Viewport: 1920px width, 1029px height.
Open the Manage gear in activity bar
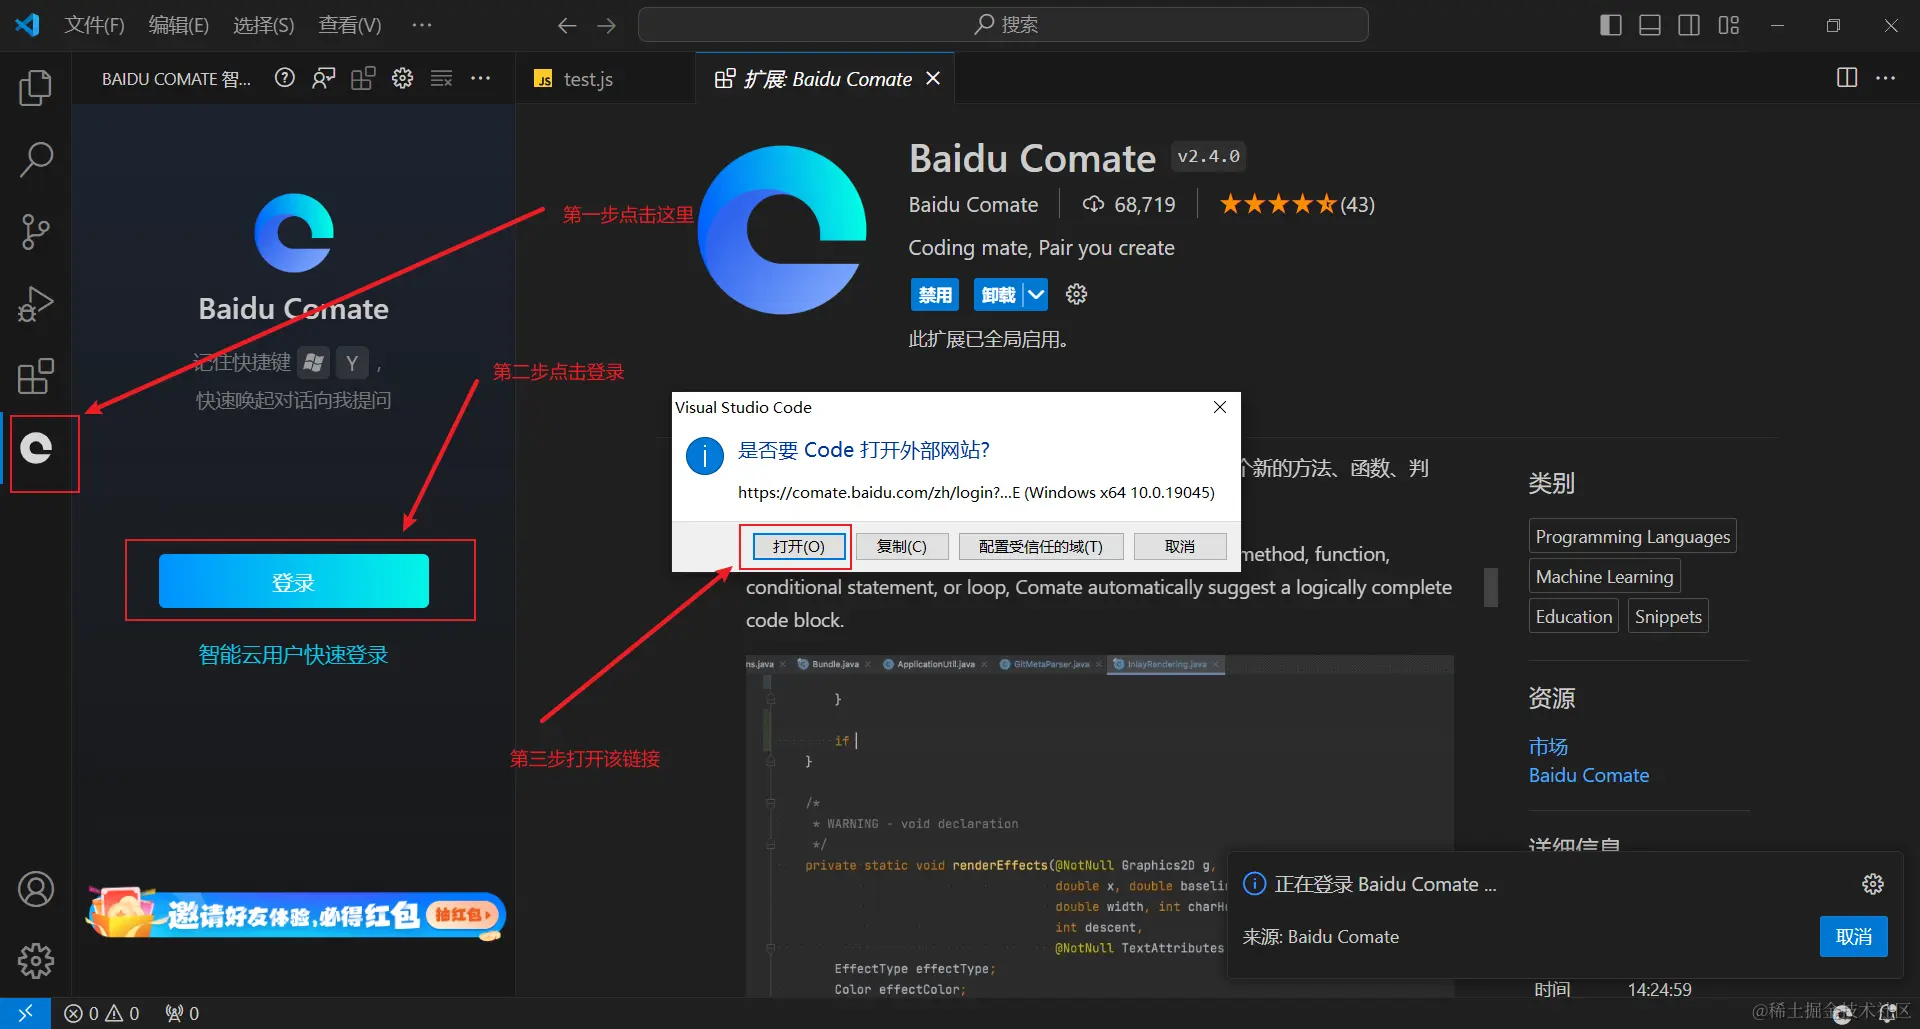(x=36, y=961)
